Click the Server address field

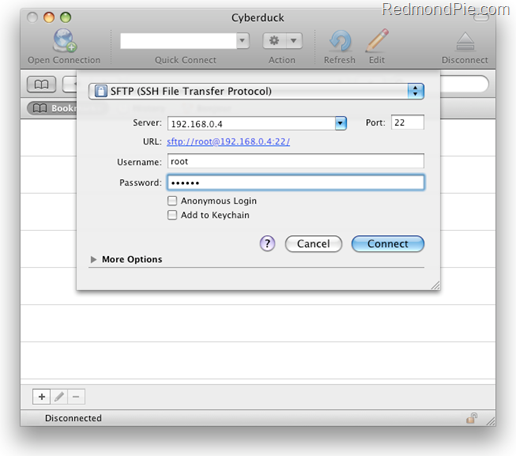(x=251, y=124)
